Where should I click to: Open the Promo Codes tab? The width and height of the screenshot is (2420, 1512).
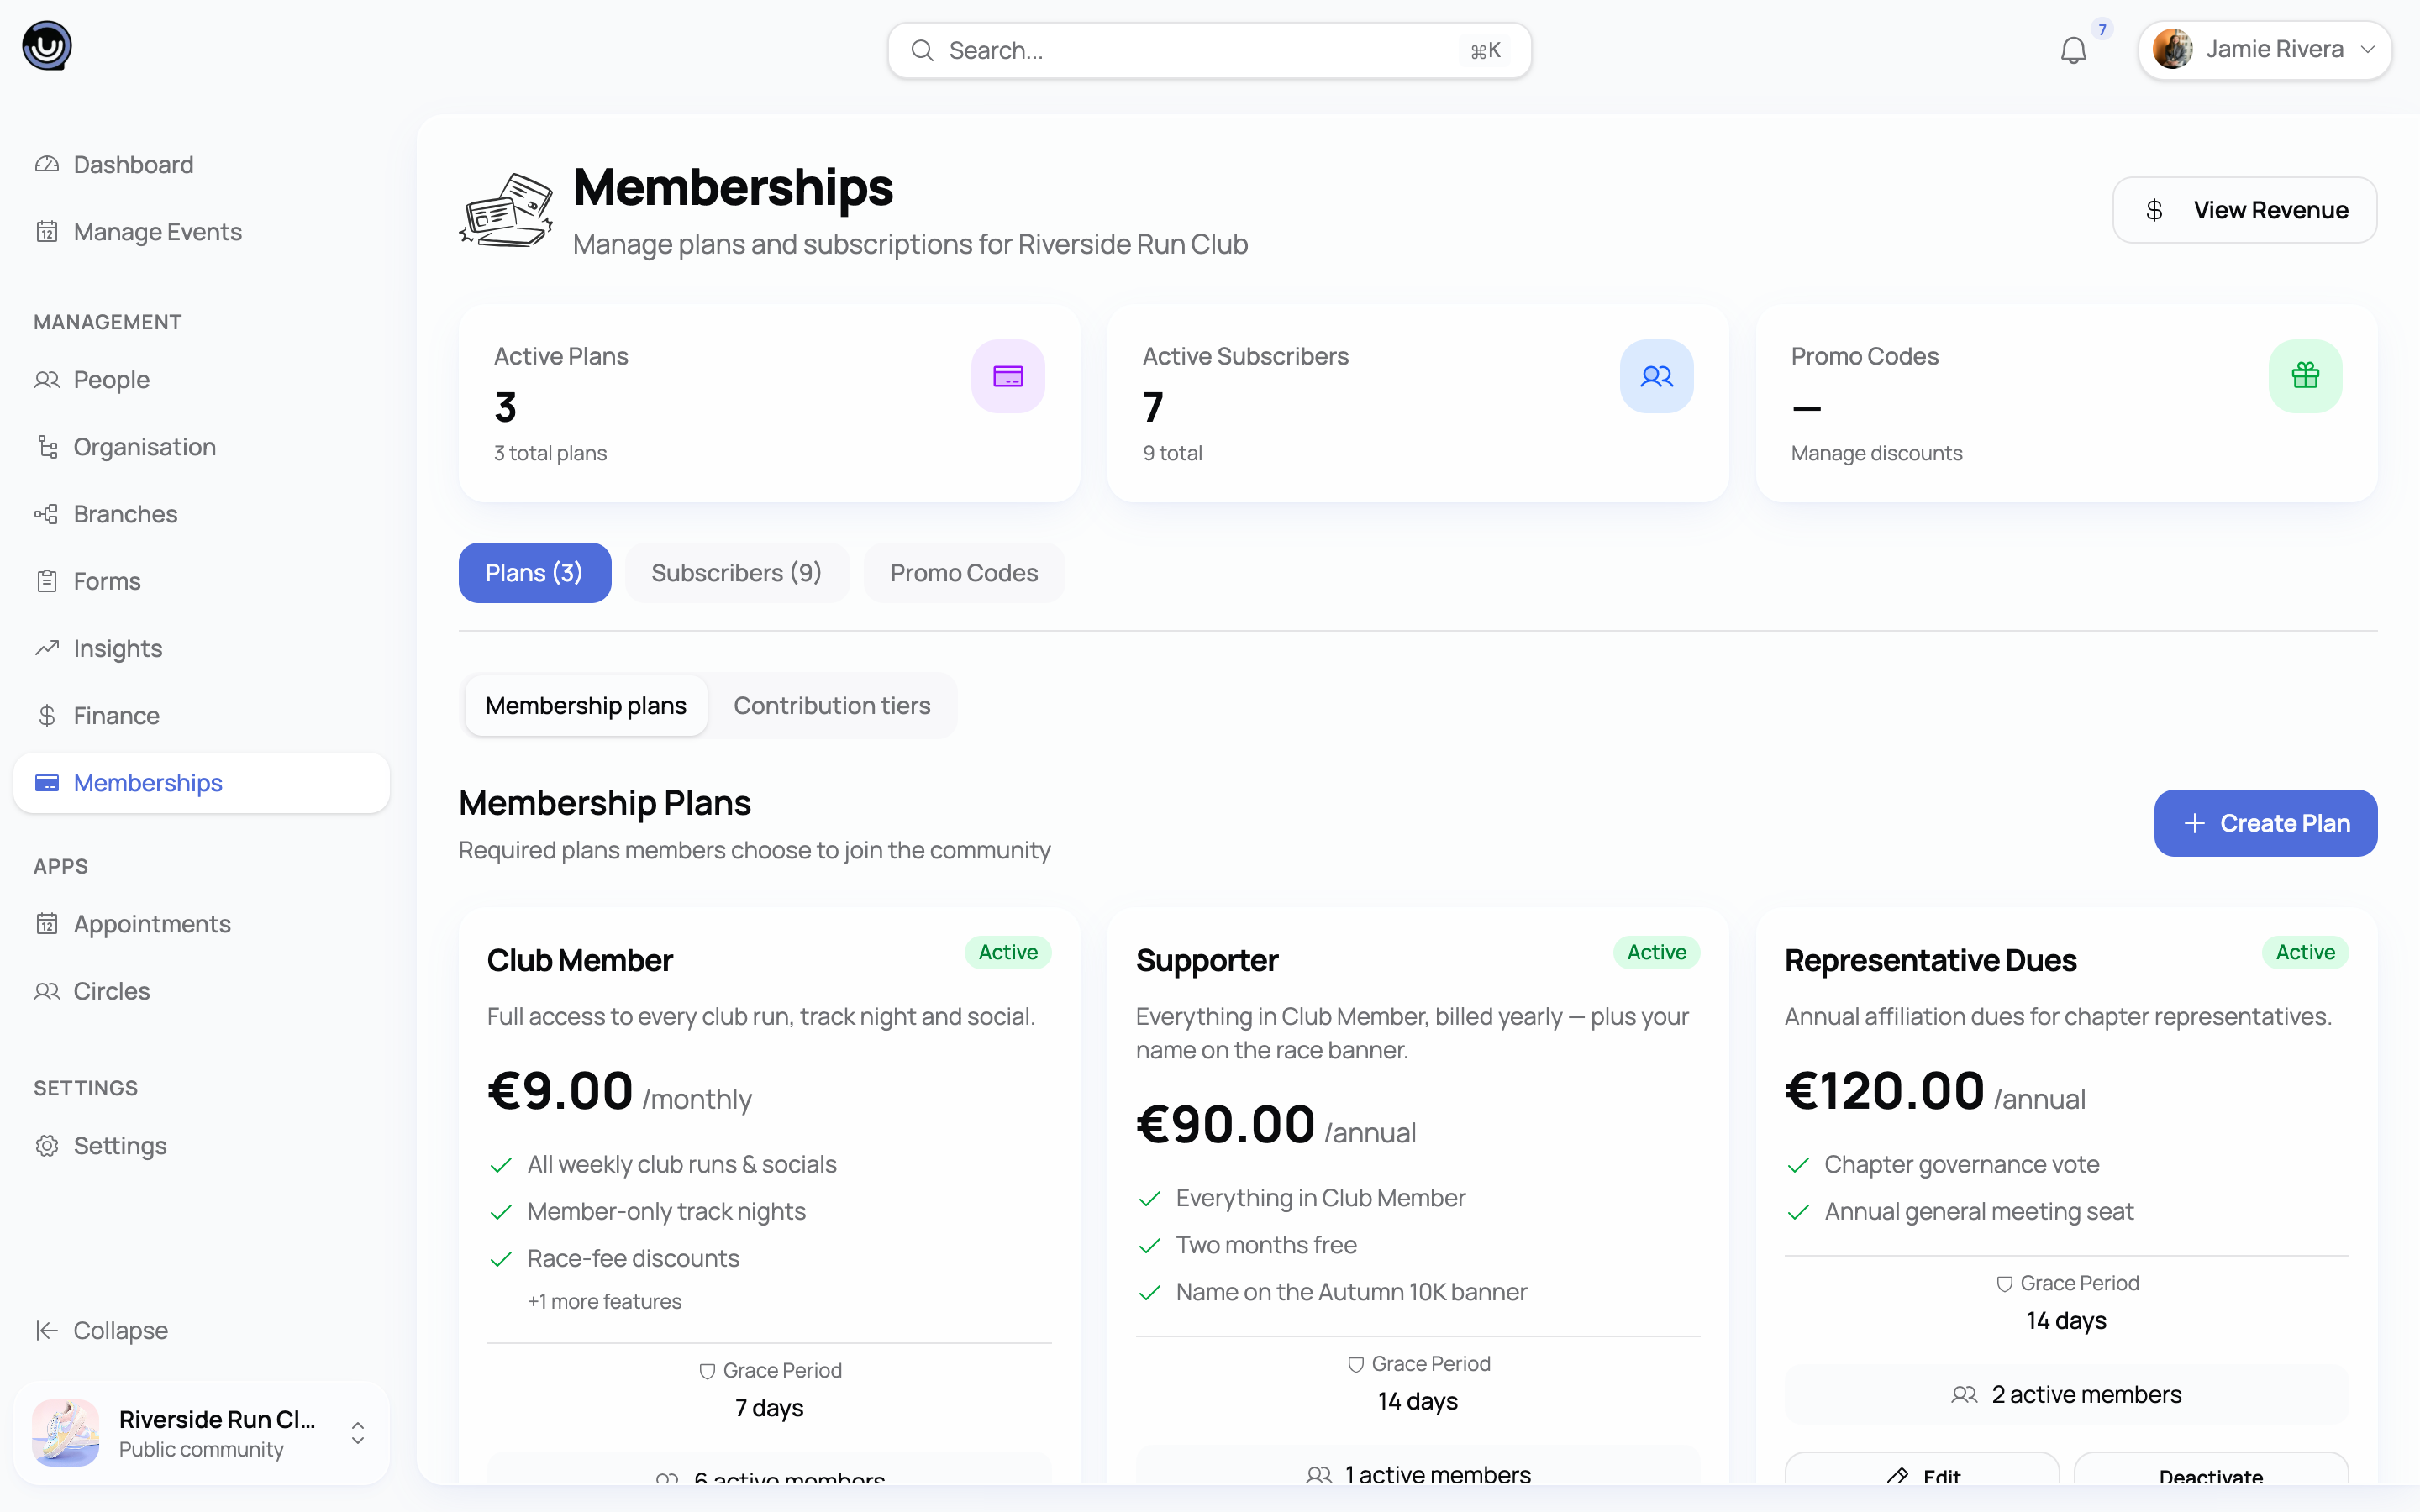(964, 573)
